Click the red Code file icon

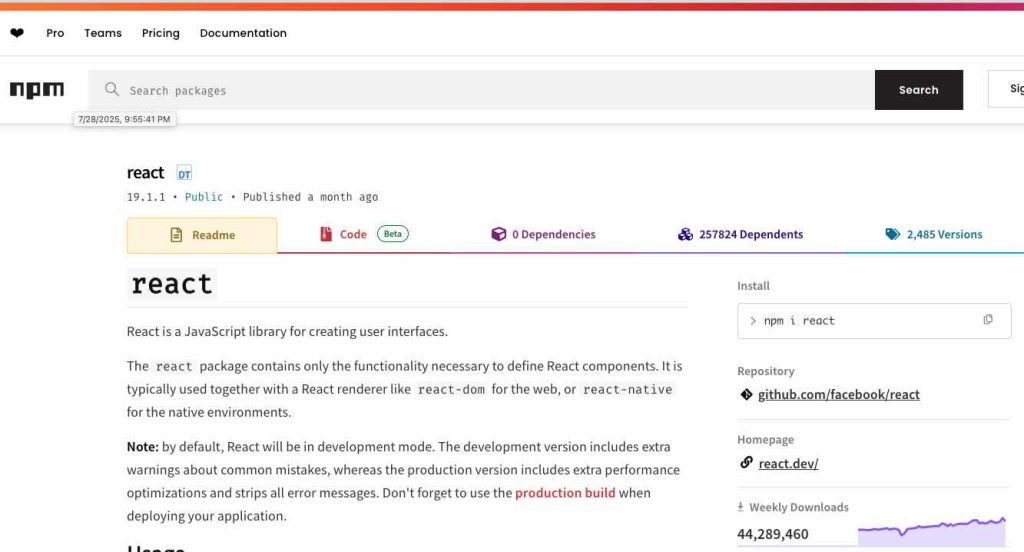click(326, 234)
